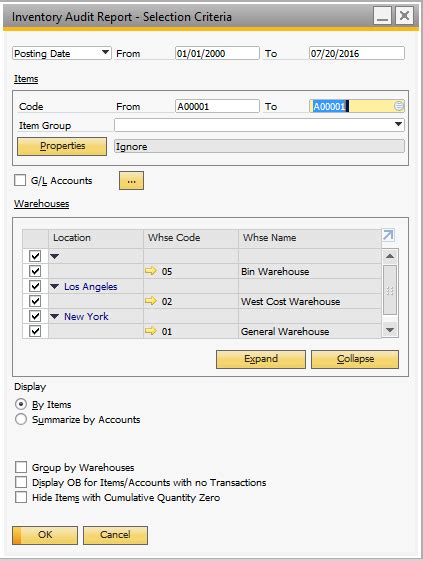Open G/L Accounts selection via ellipsis button
The image size is (423, 561).
pyautogui.click(x=131, y=181)
